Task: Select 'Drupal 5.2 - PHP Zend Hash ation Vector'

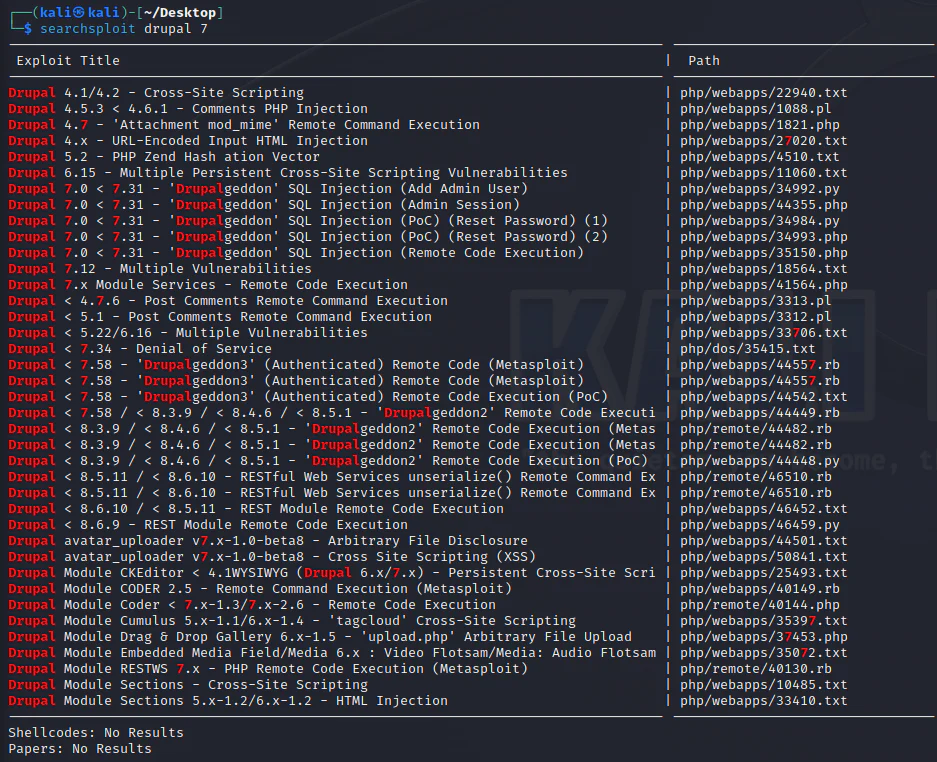Action: pos(164,157)
